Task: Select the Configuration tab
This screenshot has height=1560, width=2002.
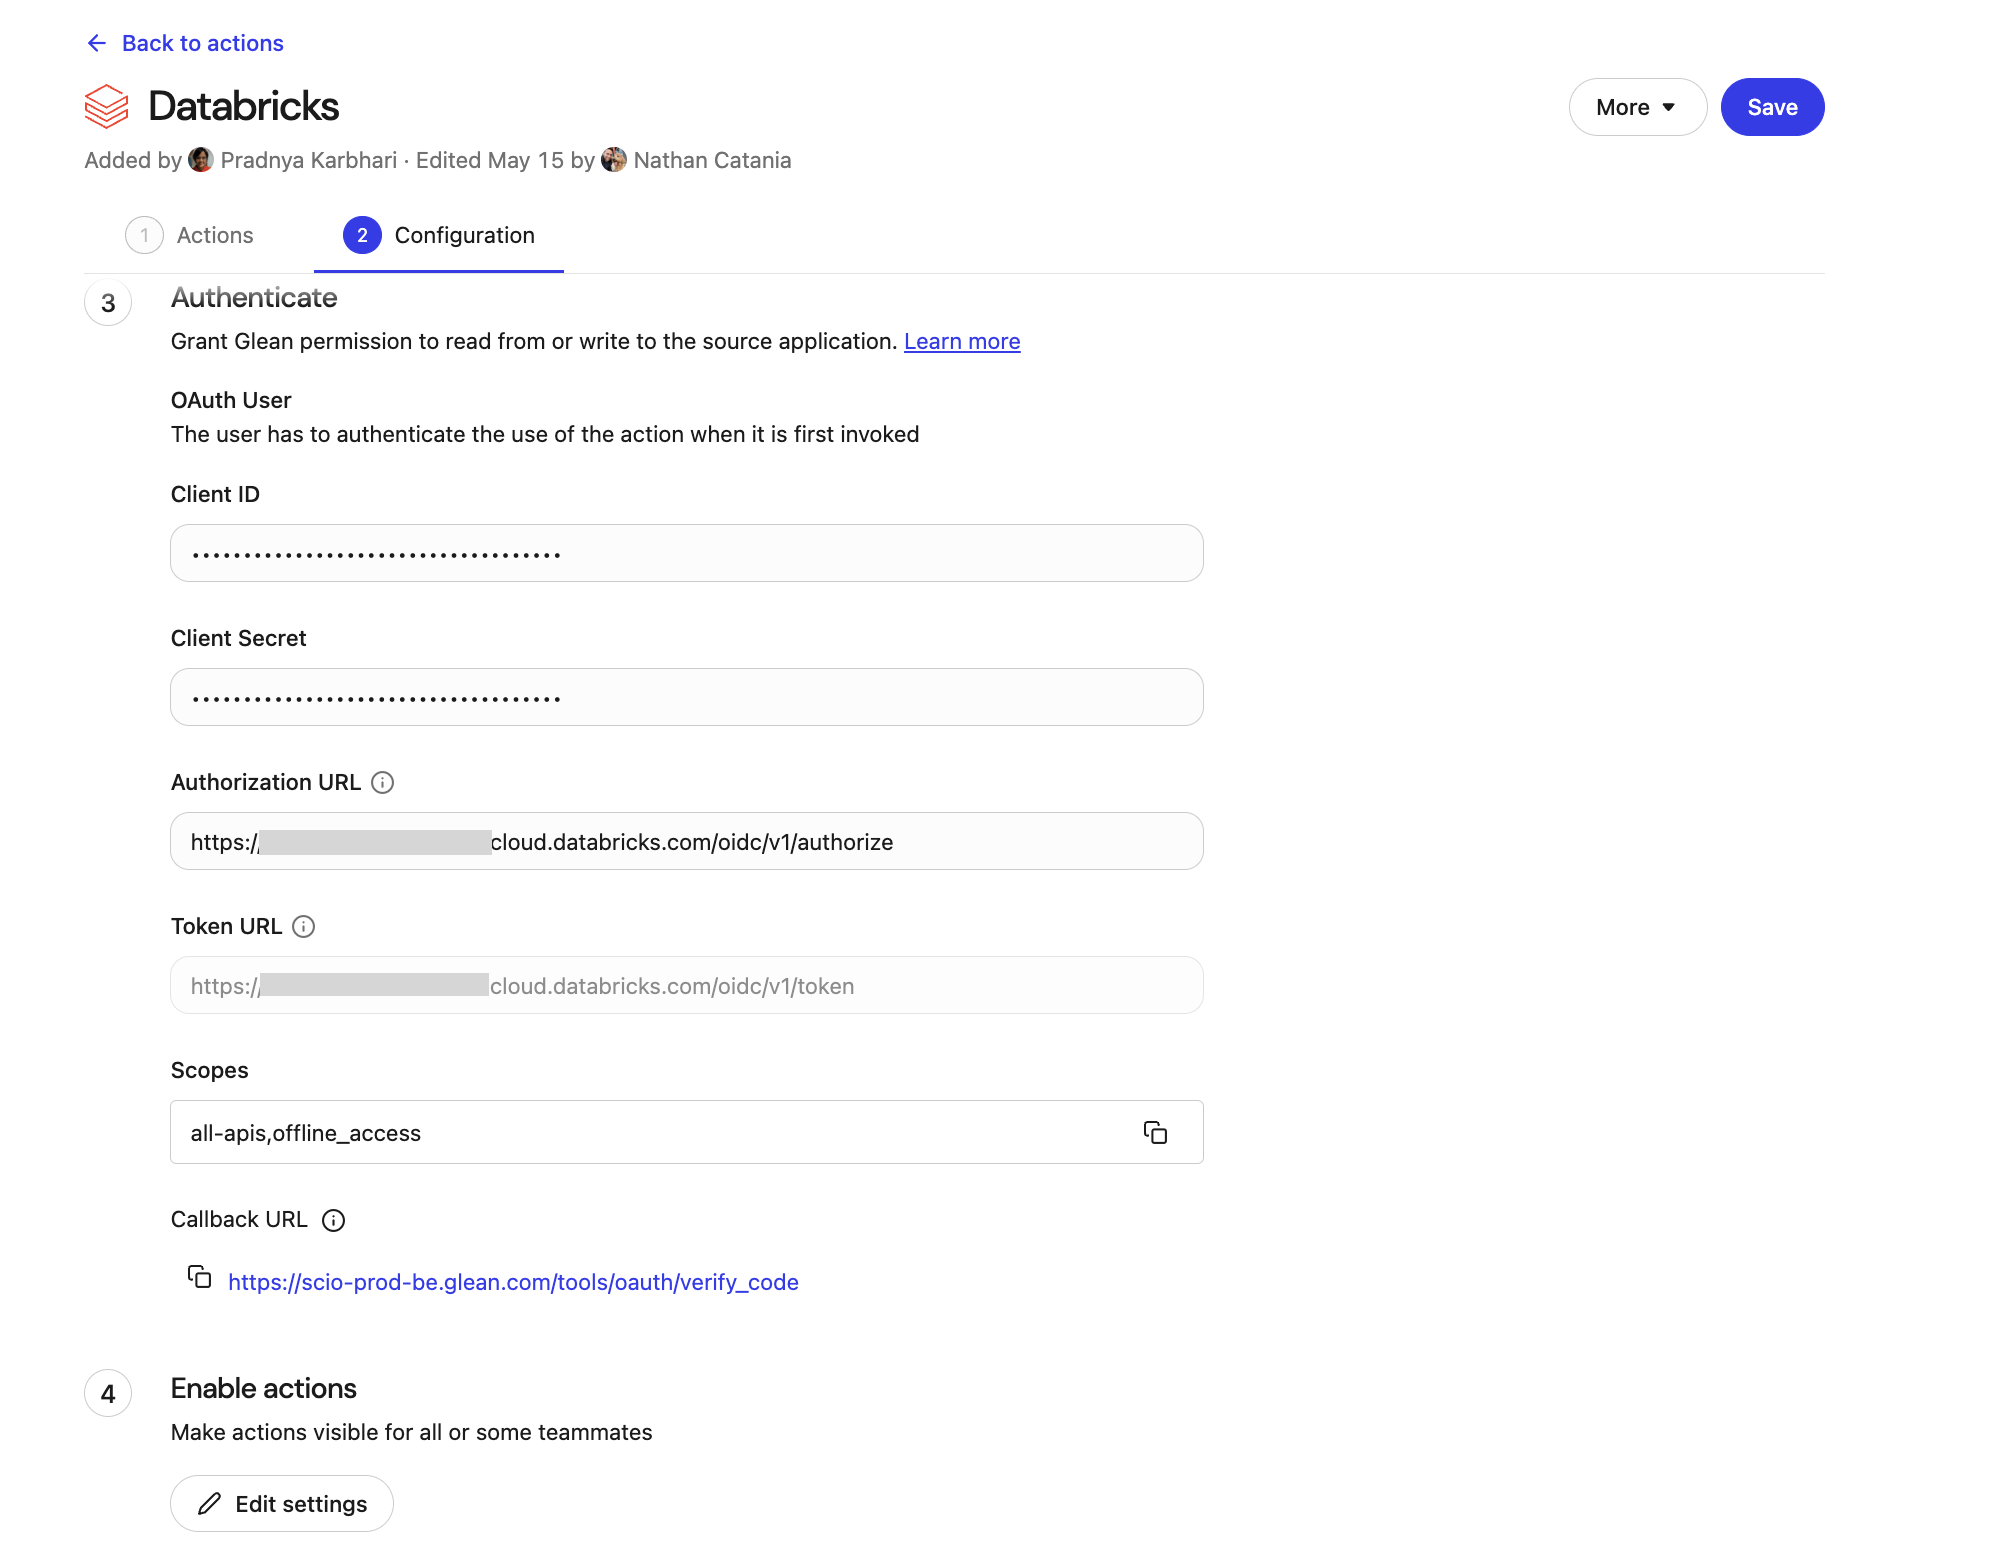Action: click(x=440, y=235)
